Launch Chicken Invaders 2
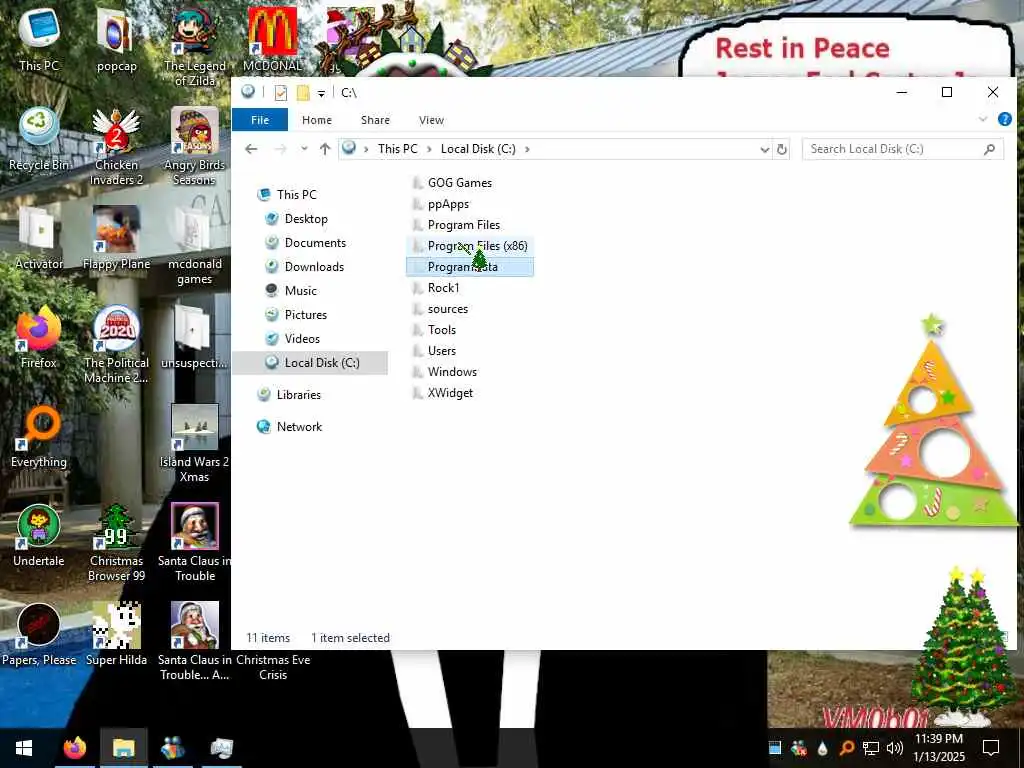The height and width of the screenshot is (768, 1024). point(116,146)
